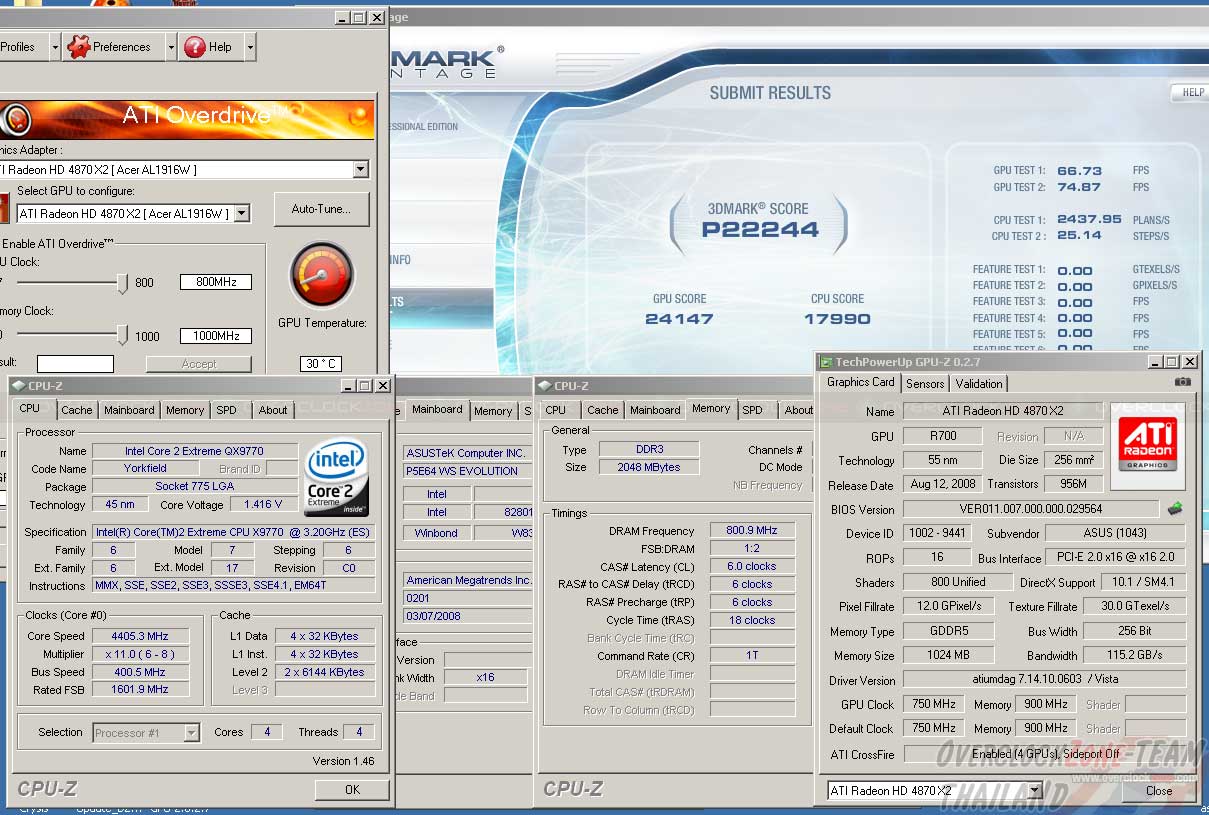Viewport: 1209px width, 815px height.
Task: Click the Yorkfield code name field
Action: pos(146,468)
